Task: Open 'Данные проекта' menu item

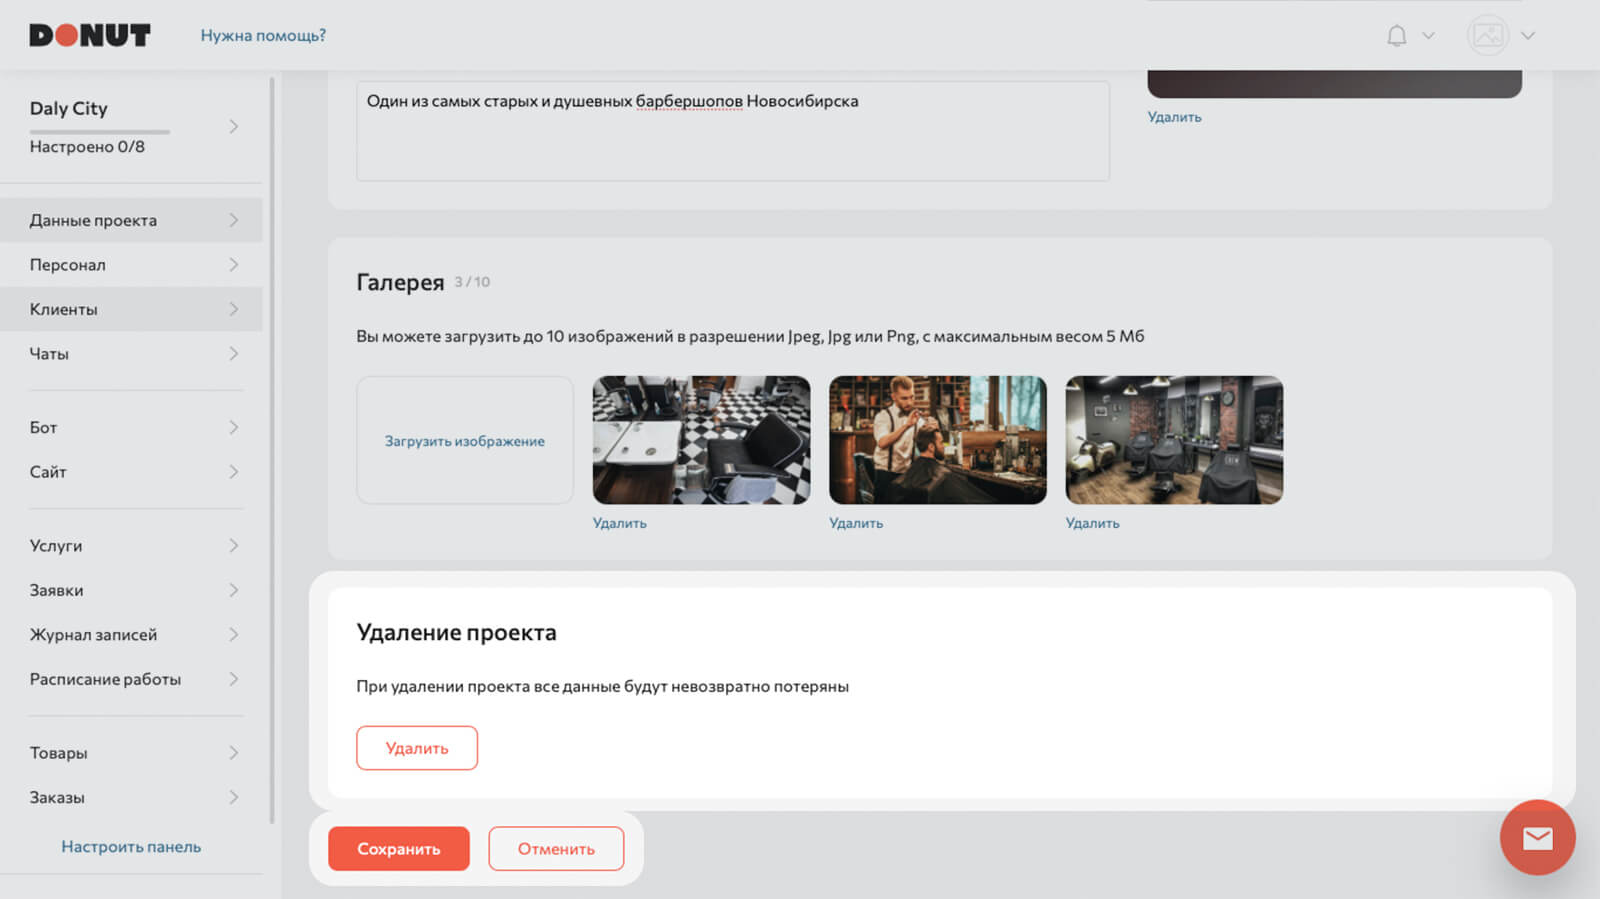Action: tap(131, 220)
